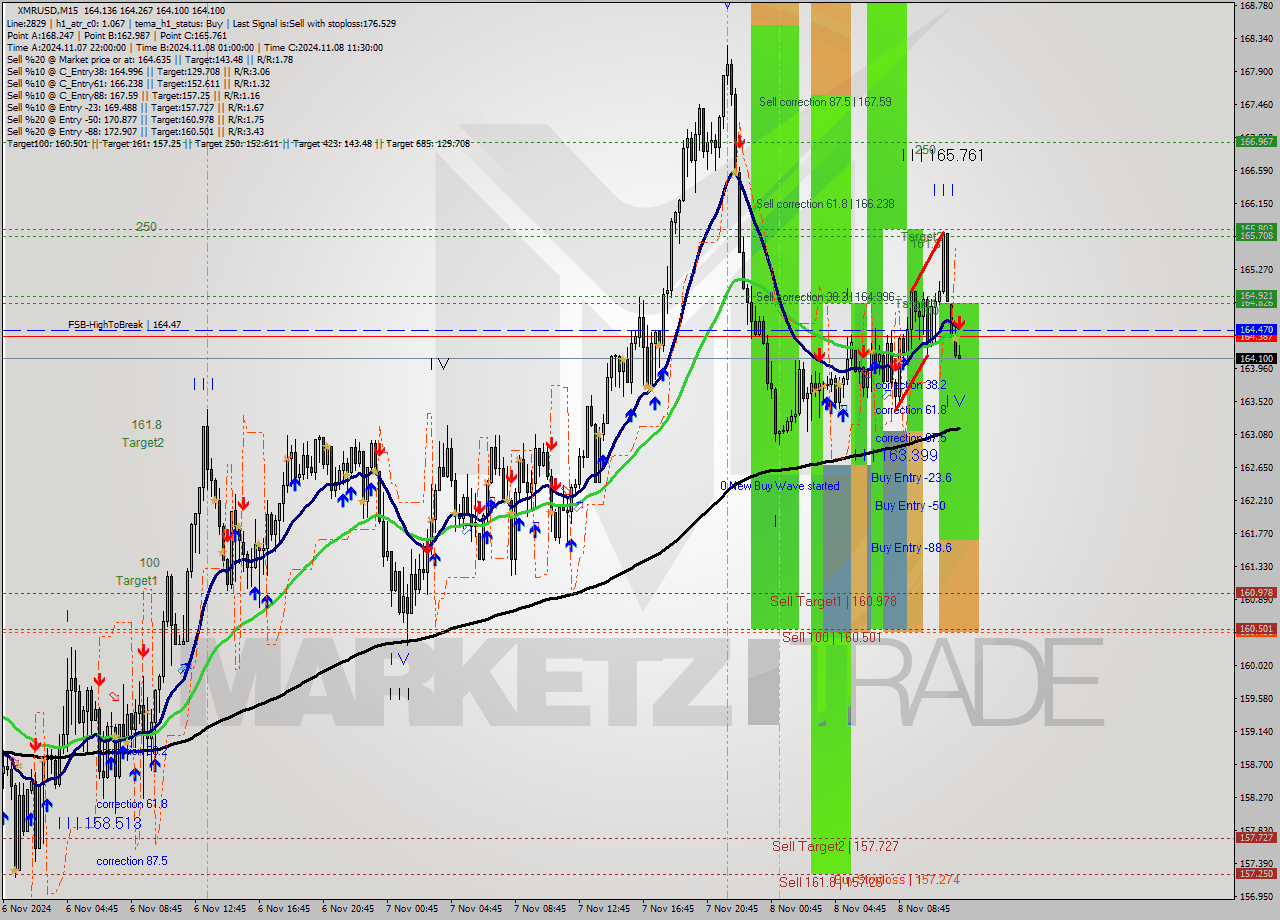This screenshot has width=1280, height=920.
Task: Click the '161.8 Target2' label on left
Action: pyautogui.click(x=144, y=434)
